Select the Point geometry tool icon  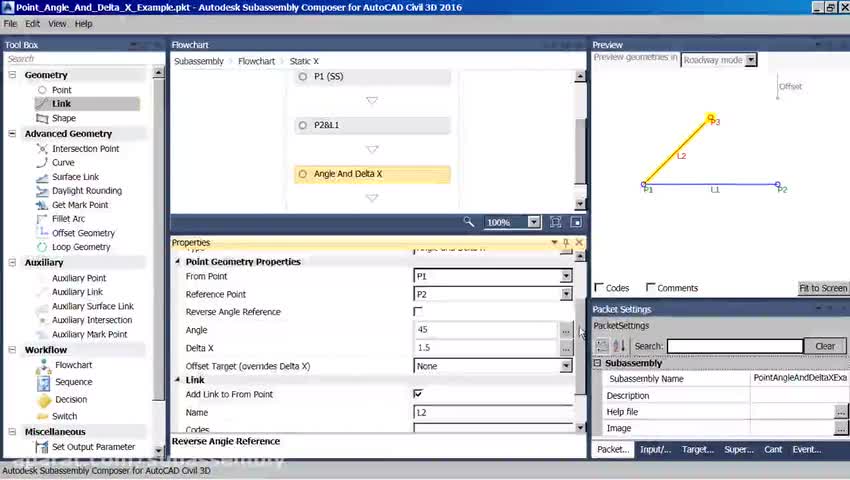pyautogui.click(x=42, y=90)
